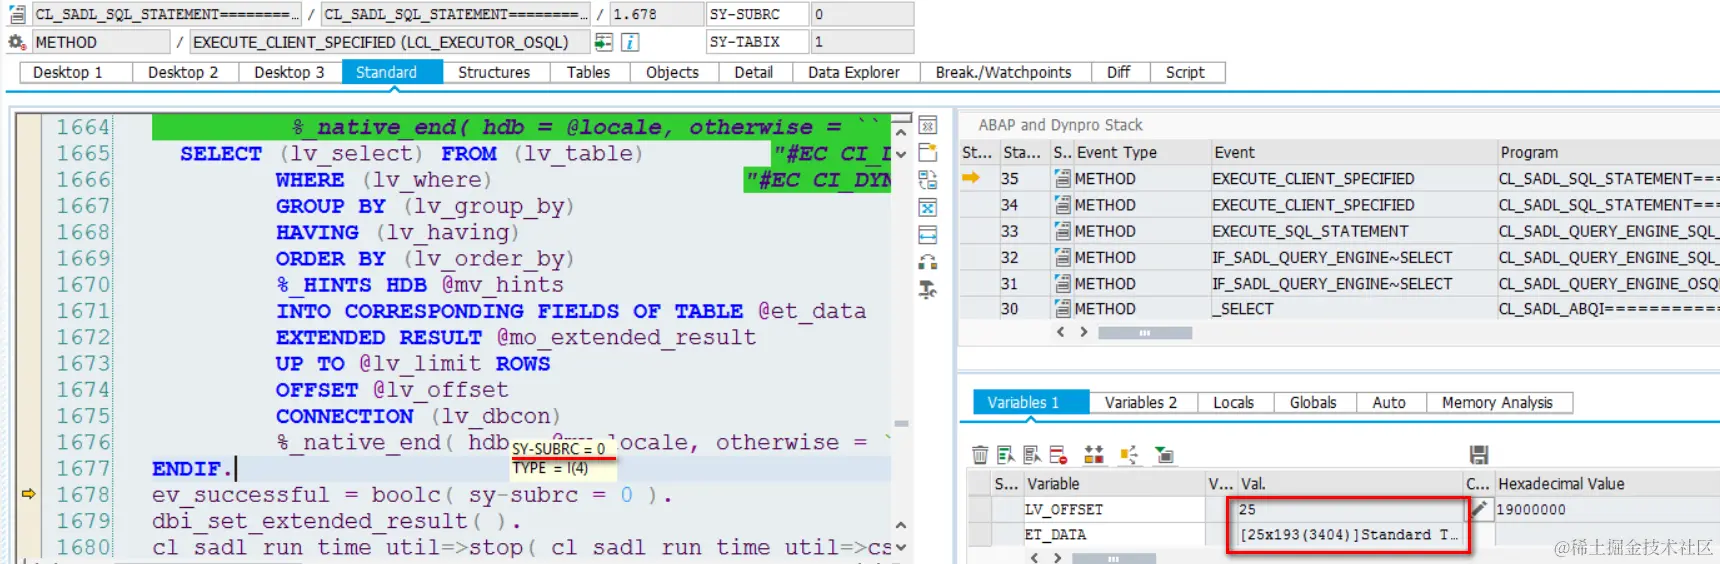The height and width of the screenshot is (564, 1720).
Task: Click the Program column header in stack
Action: (1607, 152)
